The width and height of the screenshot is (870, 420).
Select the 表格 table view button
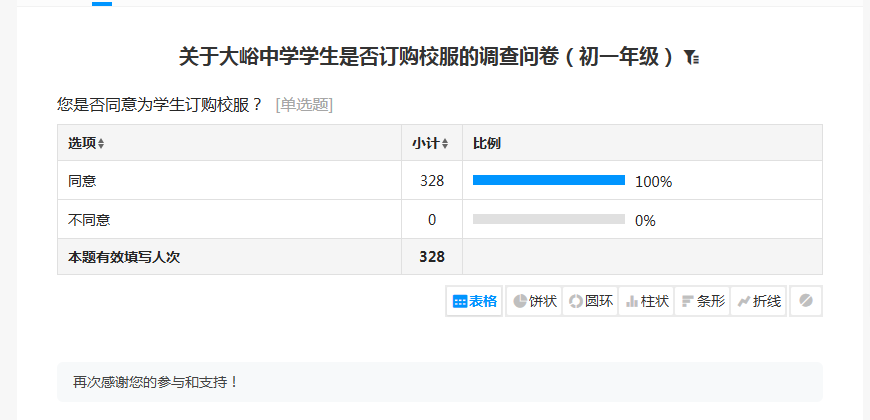(x=475, y=301)
